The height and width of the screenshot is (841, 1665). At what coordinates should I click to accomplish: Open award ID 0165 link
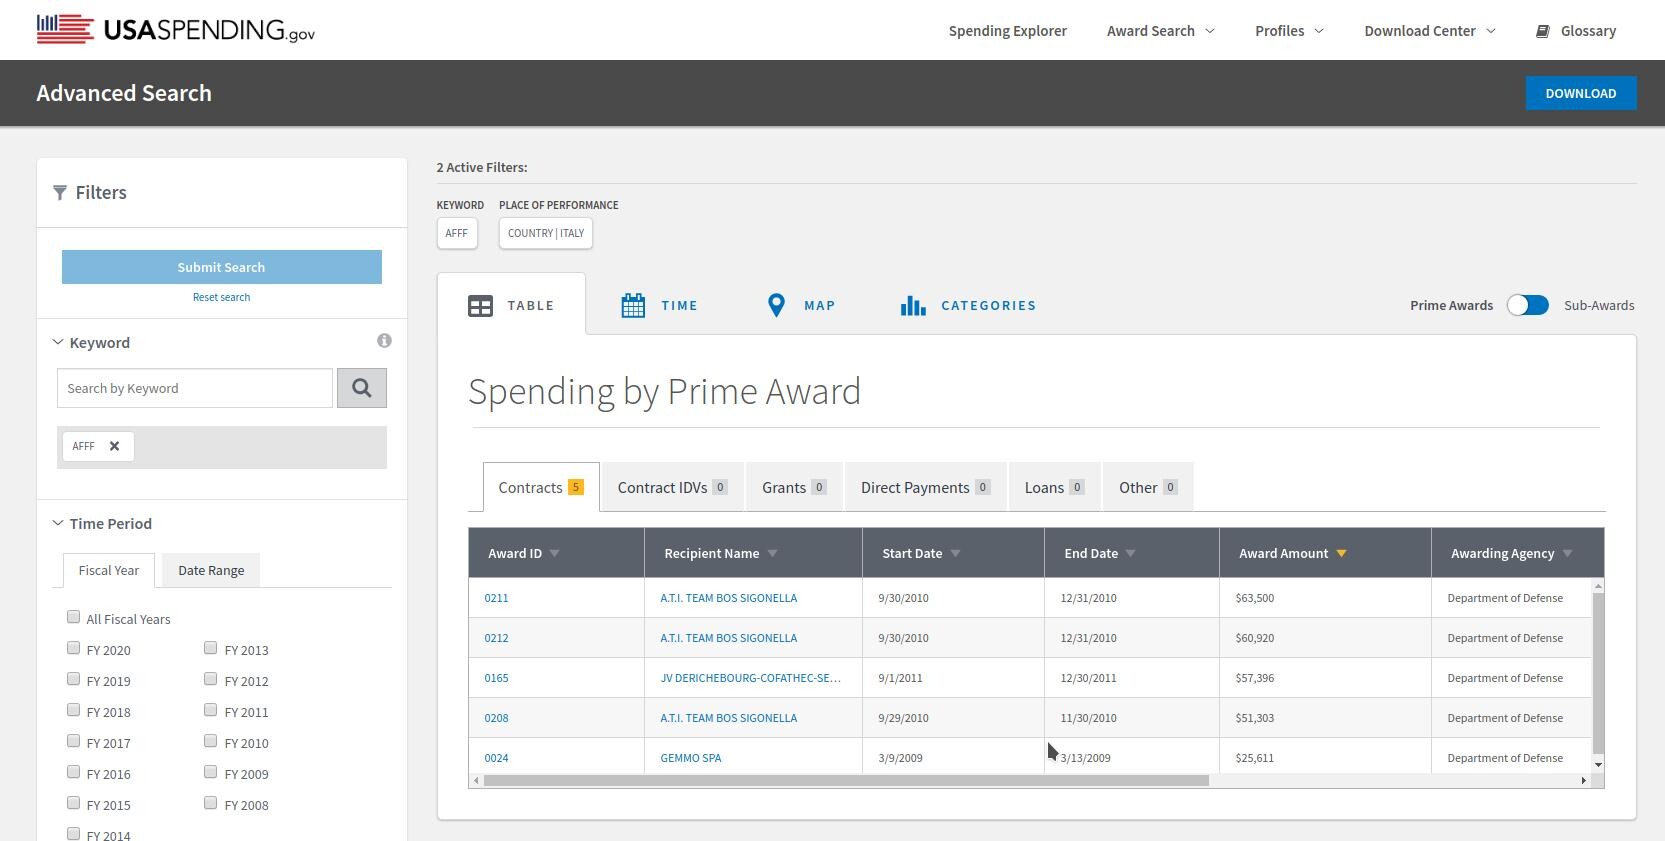click(x=496, y=678)
